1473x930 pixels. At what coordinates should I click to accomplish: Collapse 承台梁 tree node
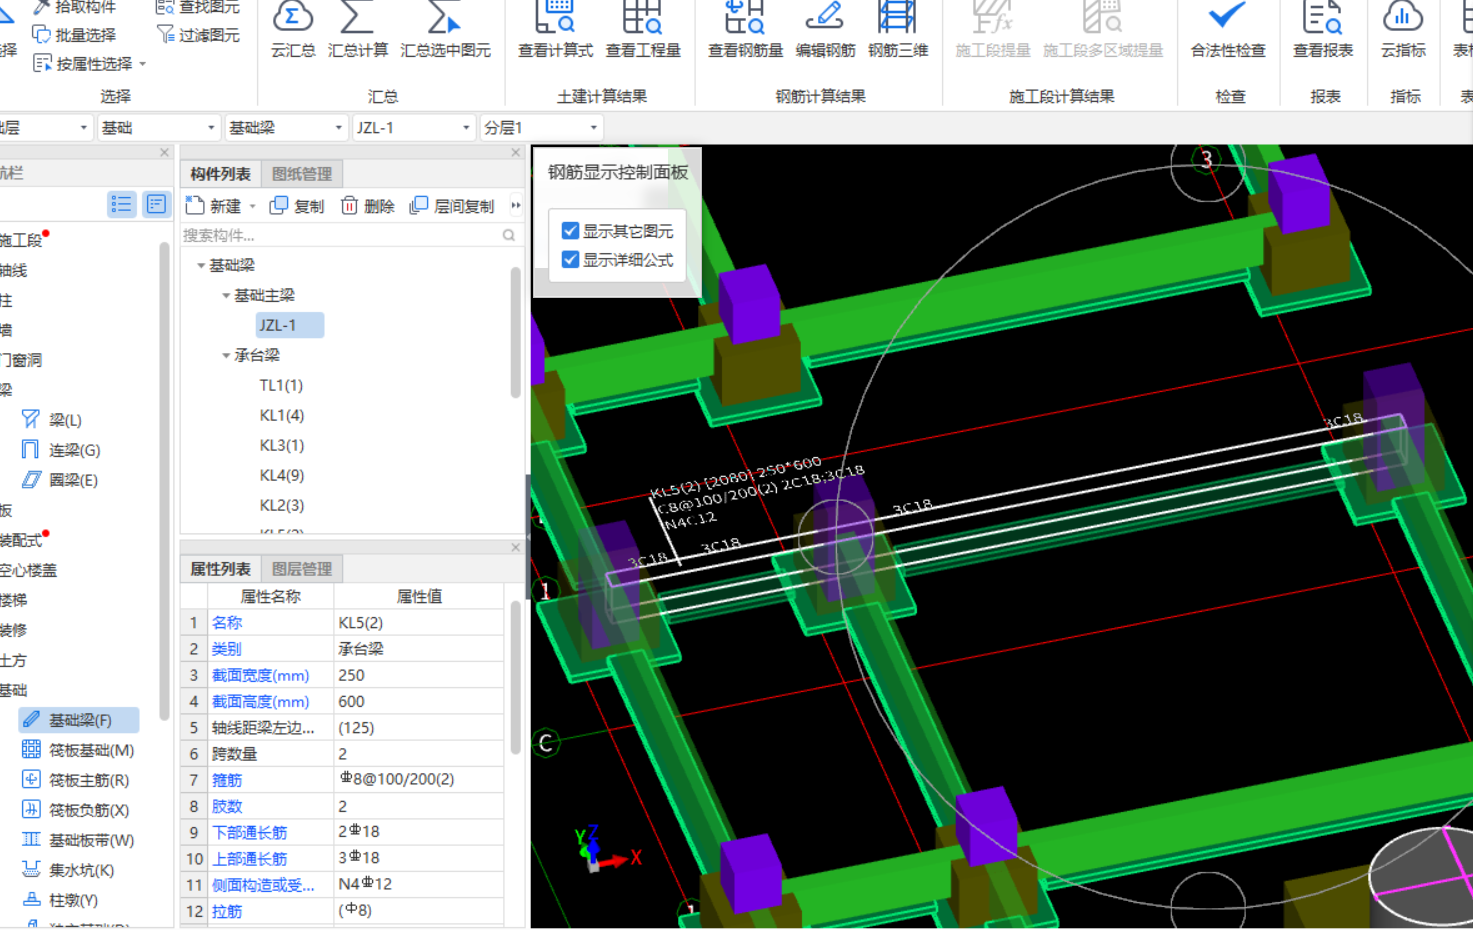pos(226,356)
